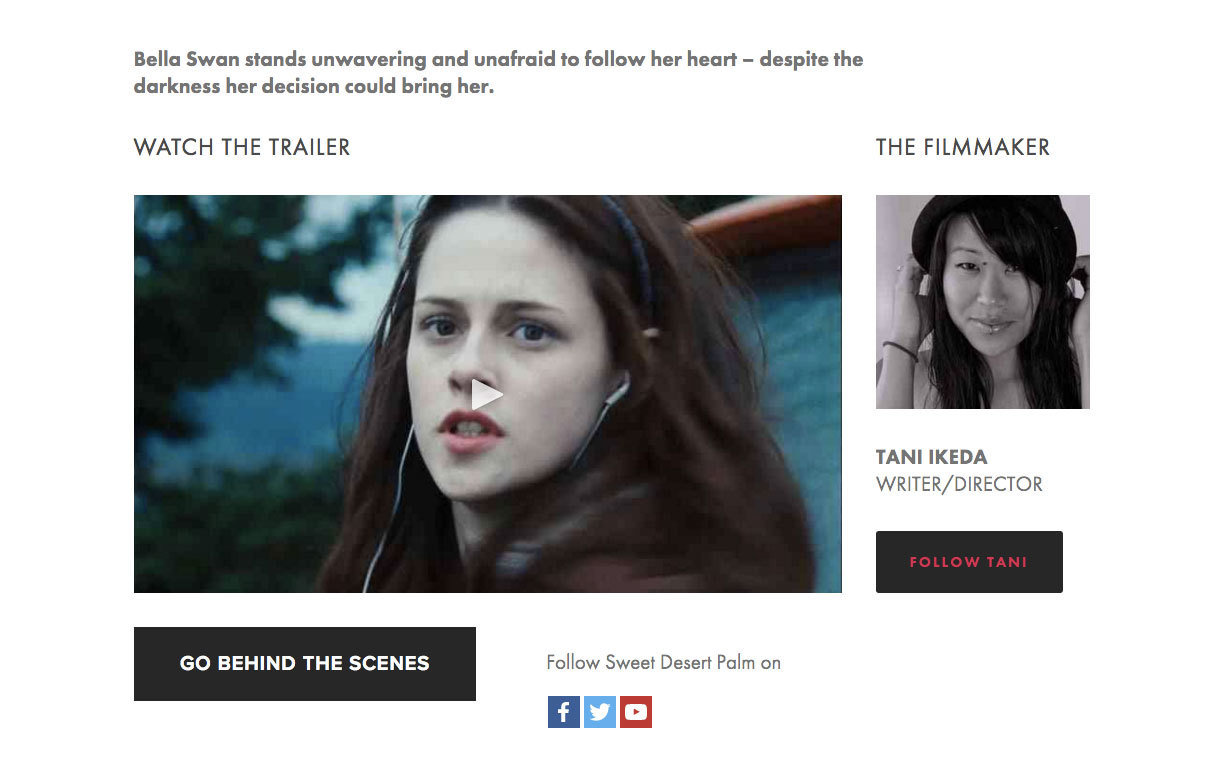Viewport: 1223px width, 773px height.
Task: Open the Facebook page icon
Action: pos(564,712)
